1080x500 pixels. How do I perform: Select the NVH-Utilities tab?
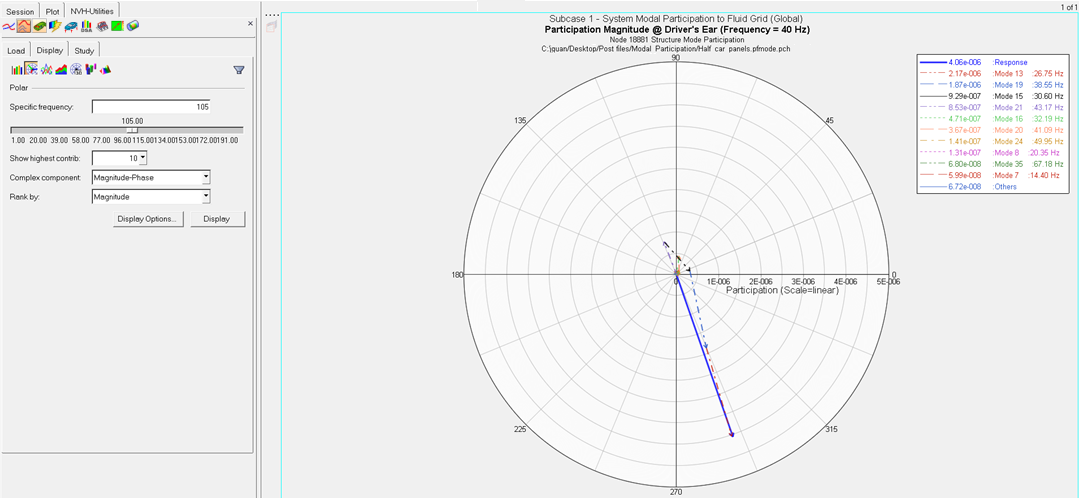[94, 10]
